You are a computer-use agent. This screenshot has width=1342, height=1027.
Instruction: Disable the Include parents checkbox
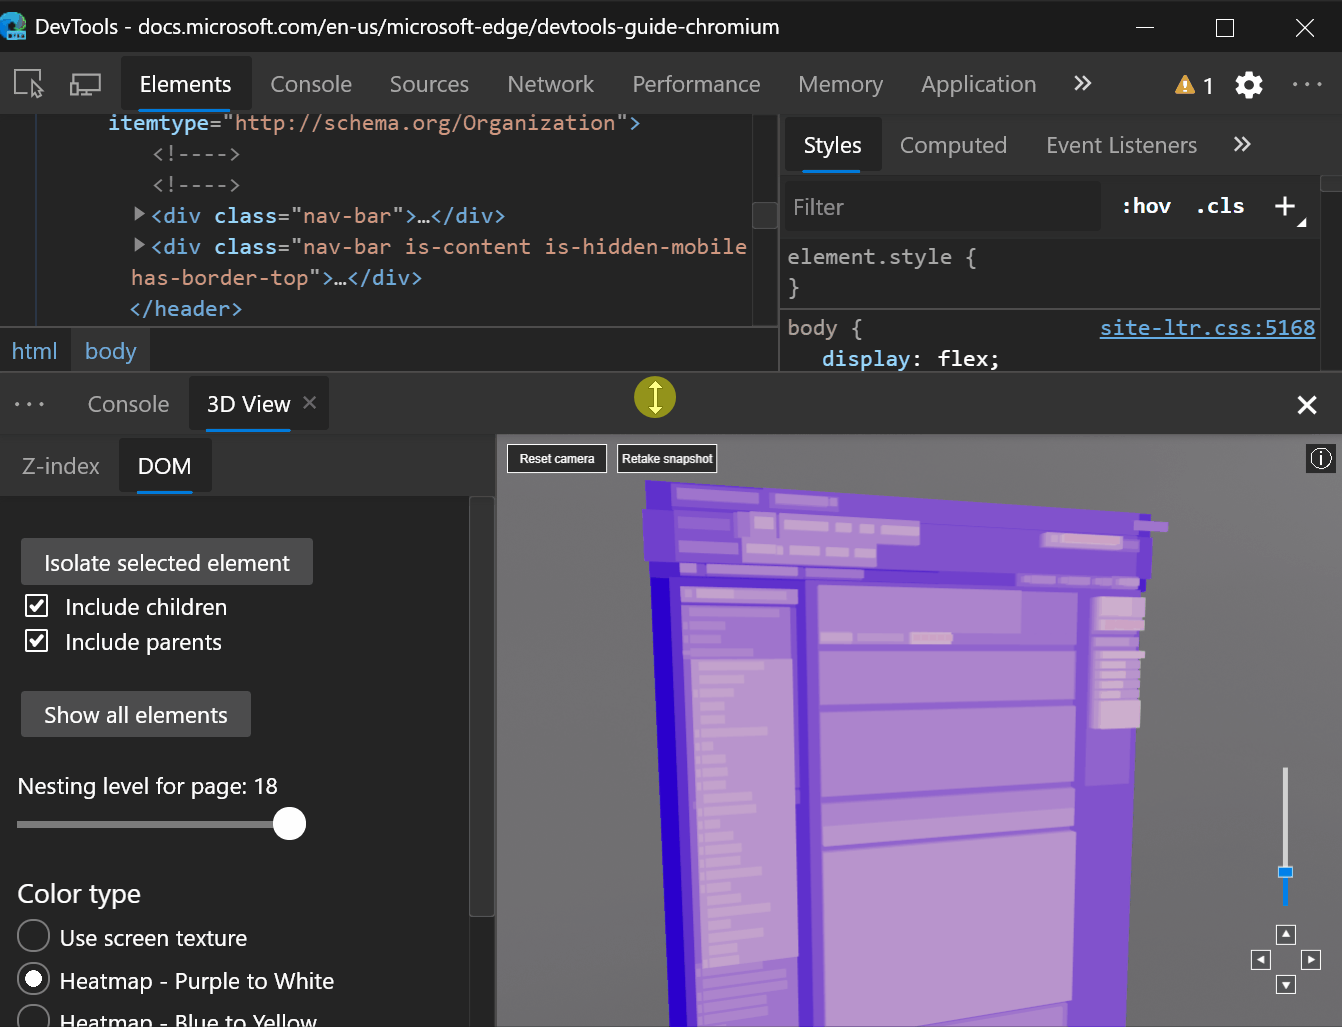(x=36, y=640)
